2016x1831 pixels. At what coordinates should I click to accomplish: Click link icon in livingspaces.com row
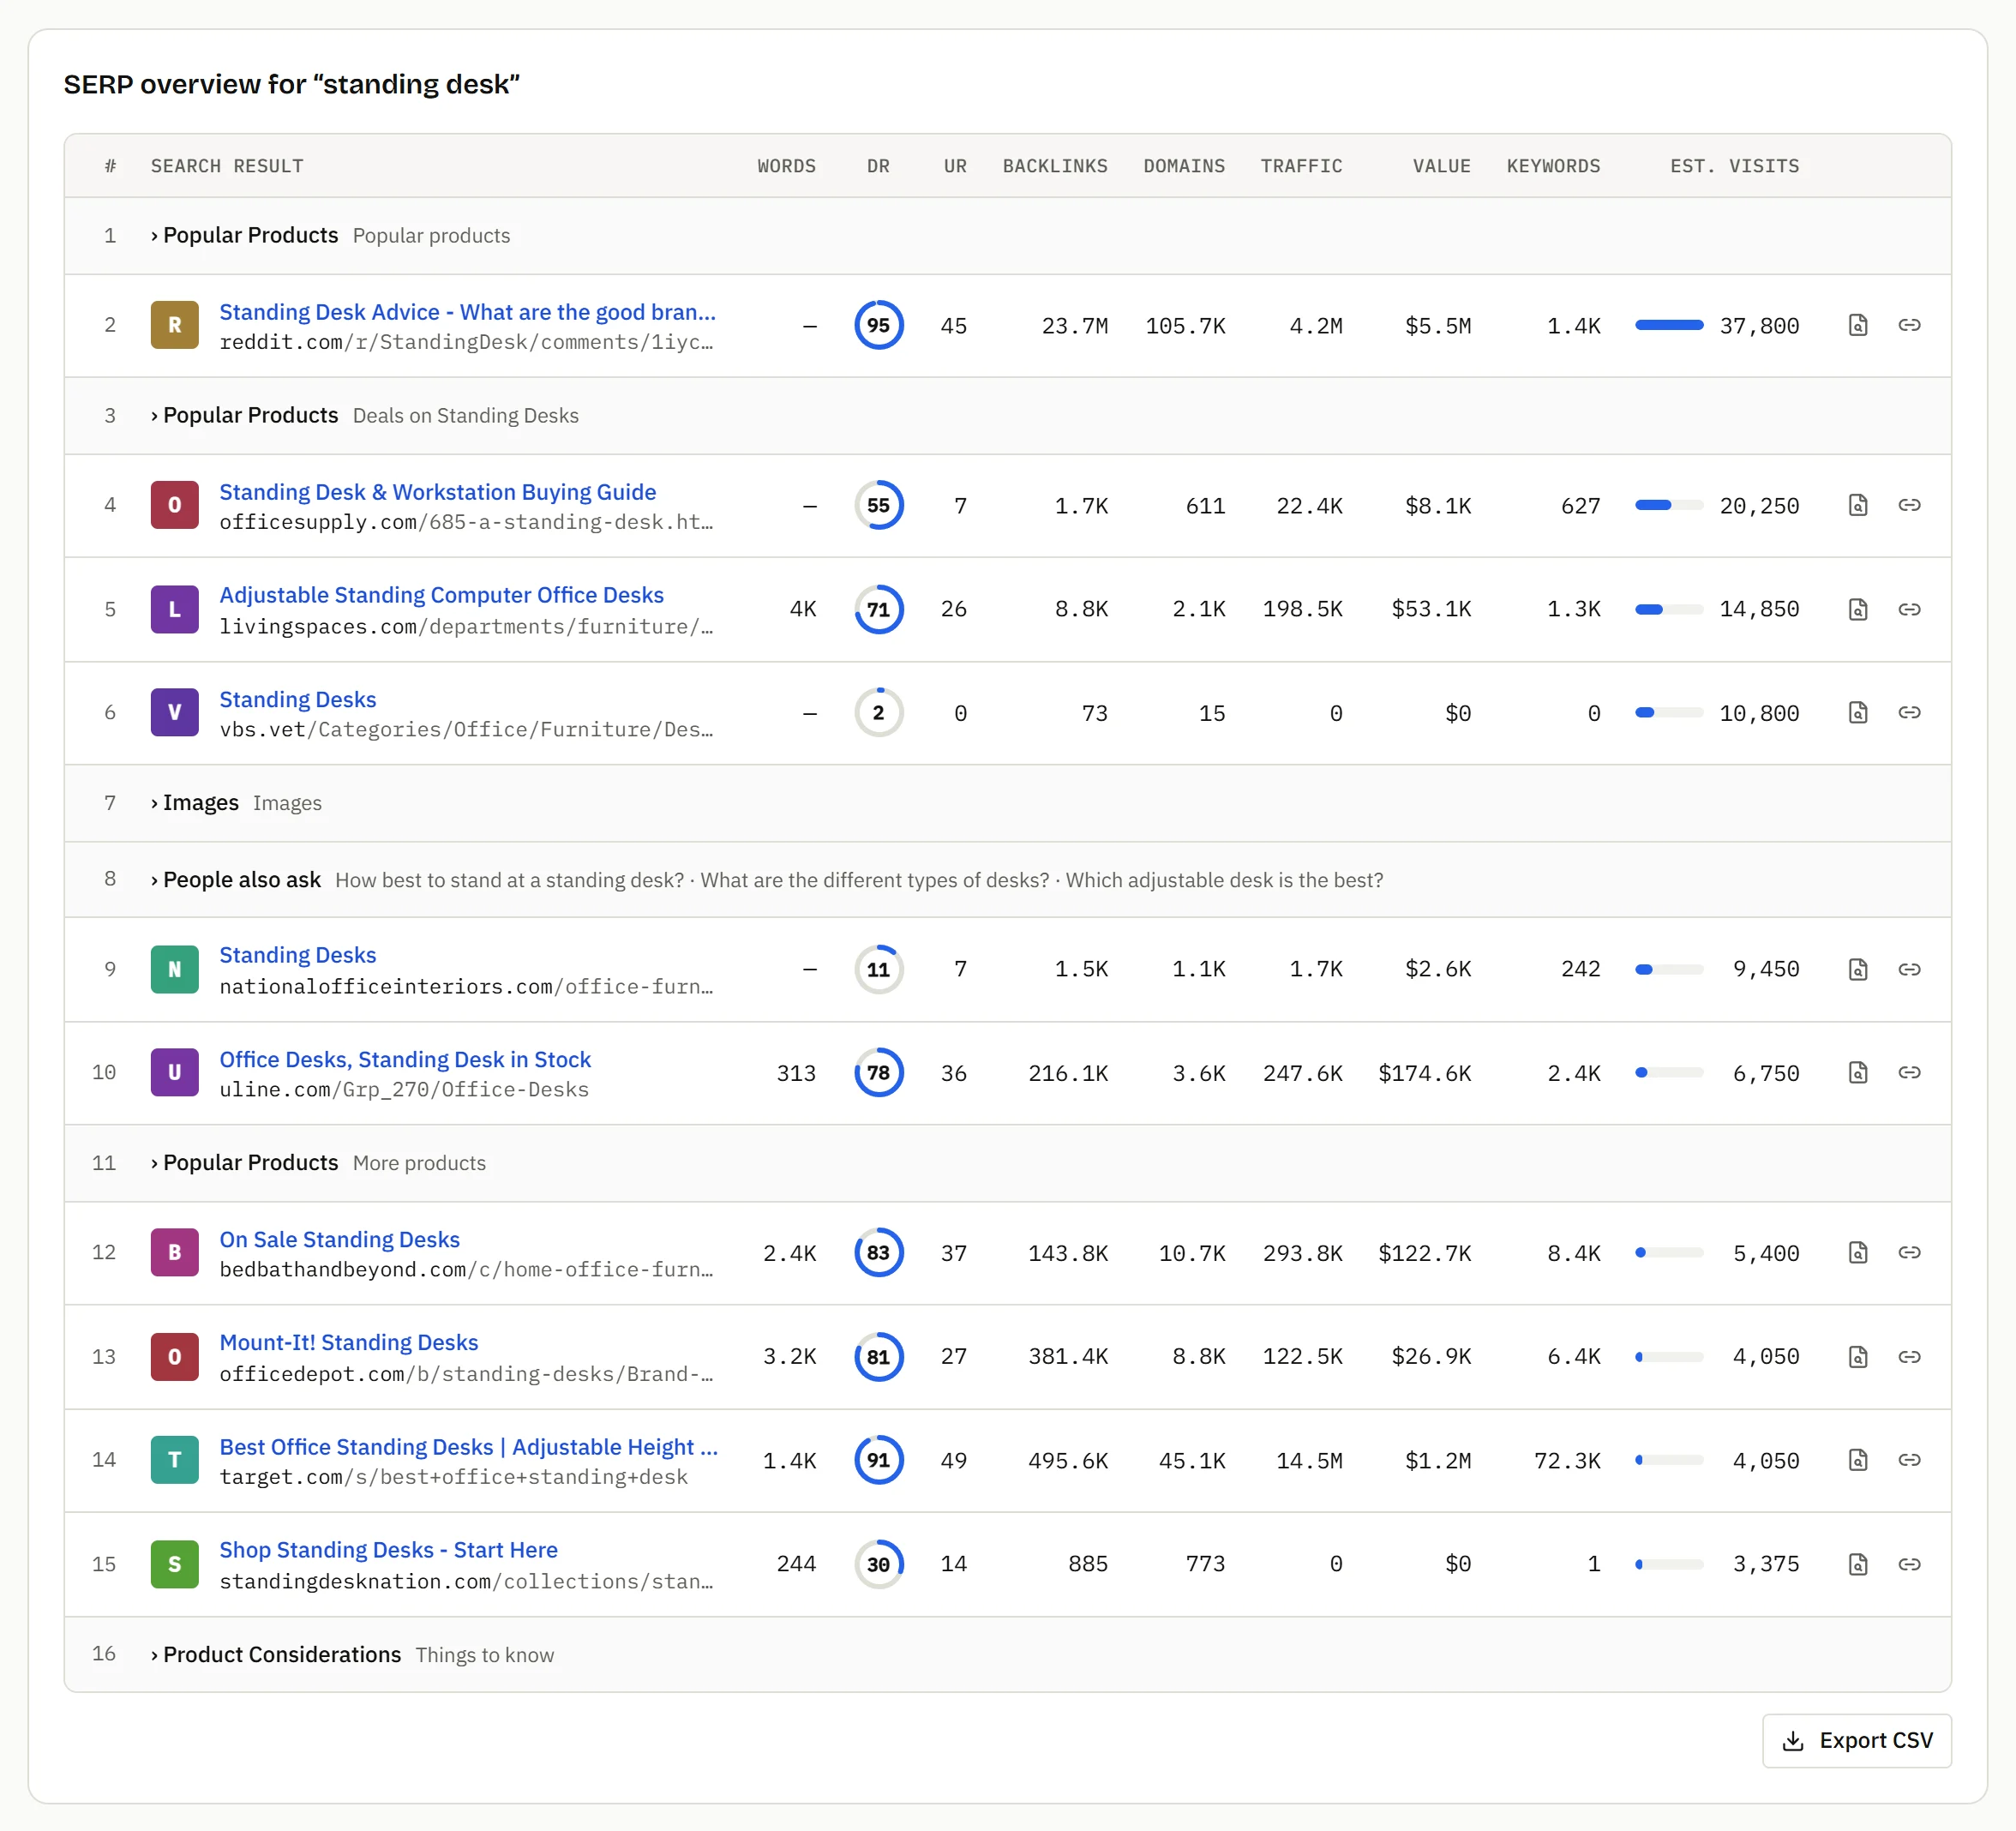click(x=1909, y=609)
